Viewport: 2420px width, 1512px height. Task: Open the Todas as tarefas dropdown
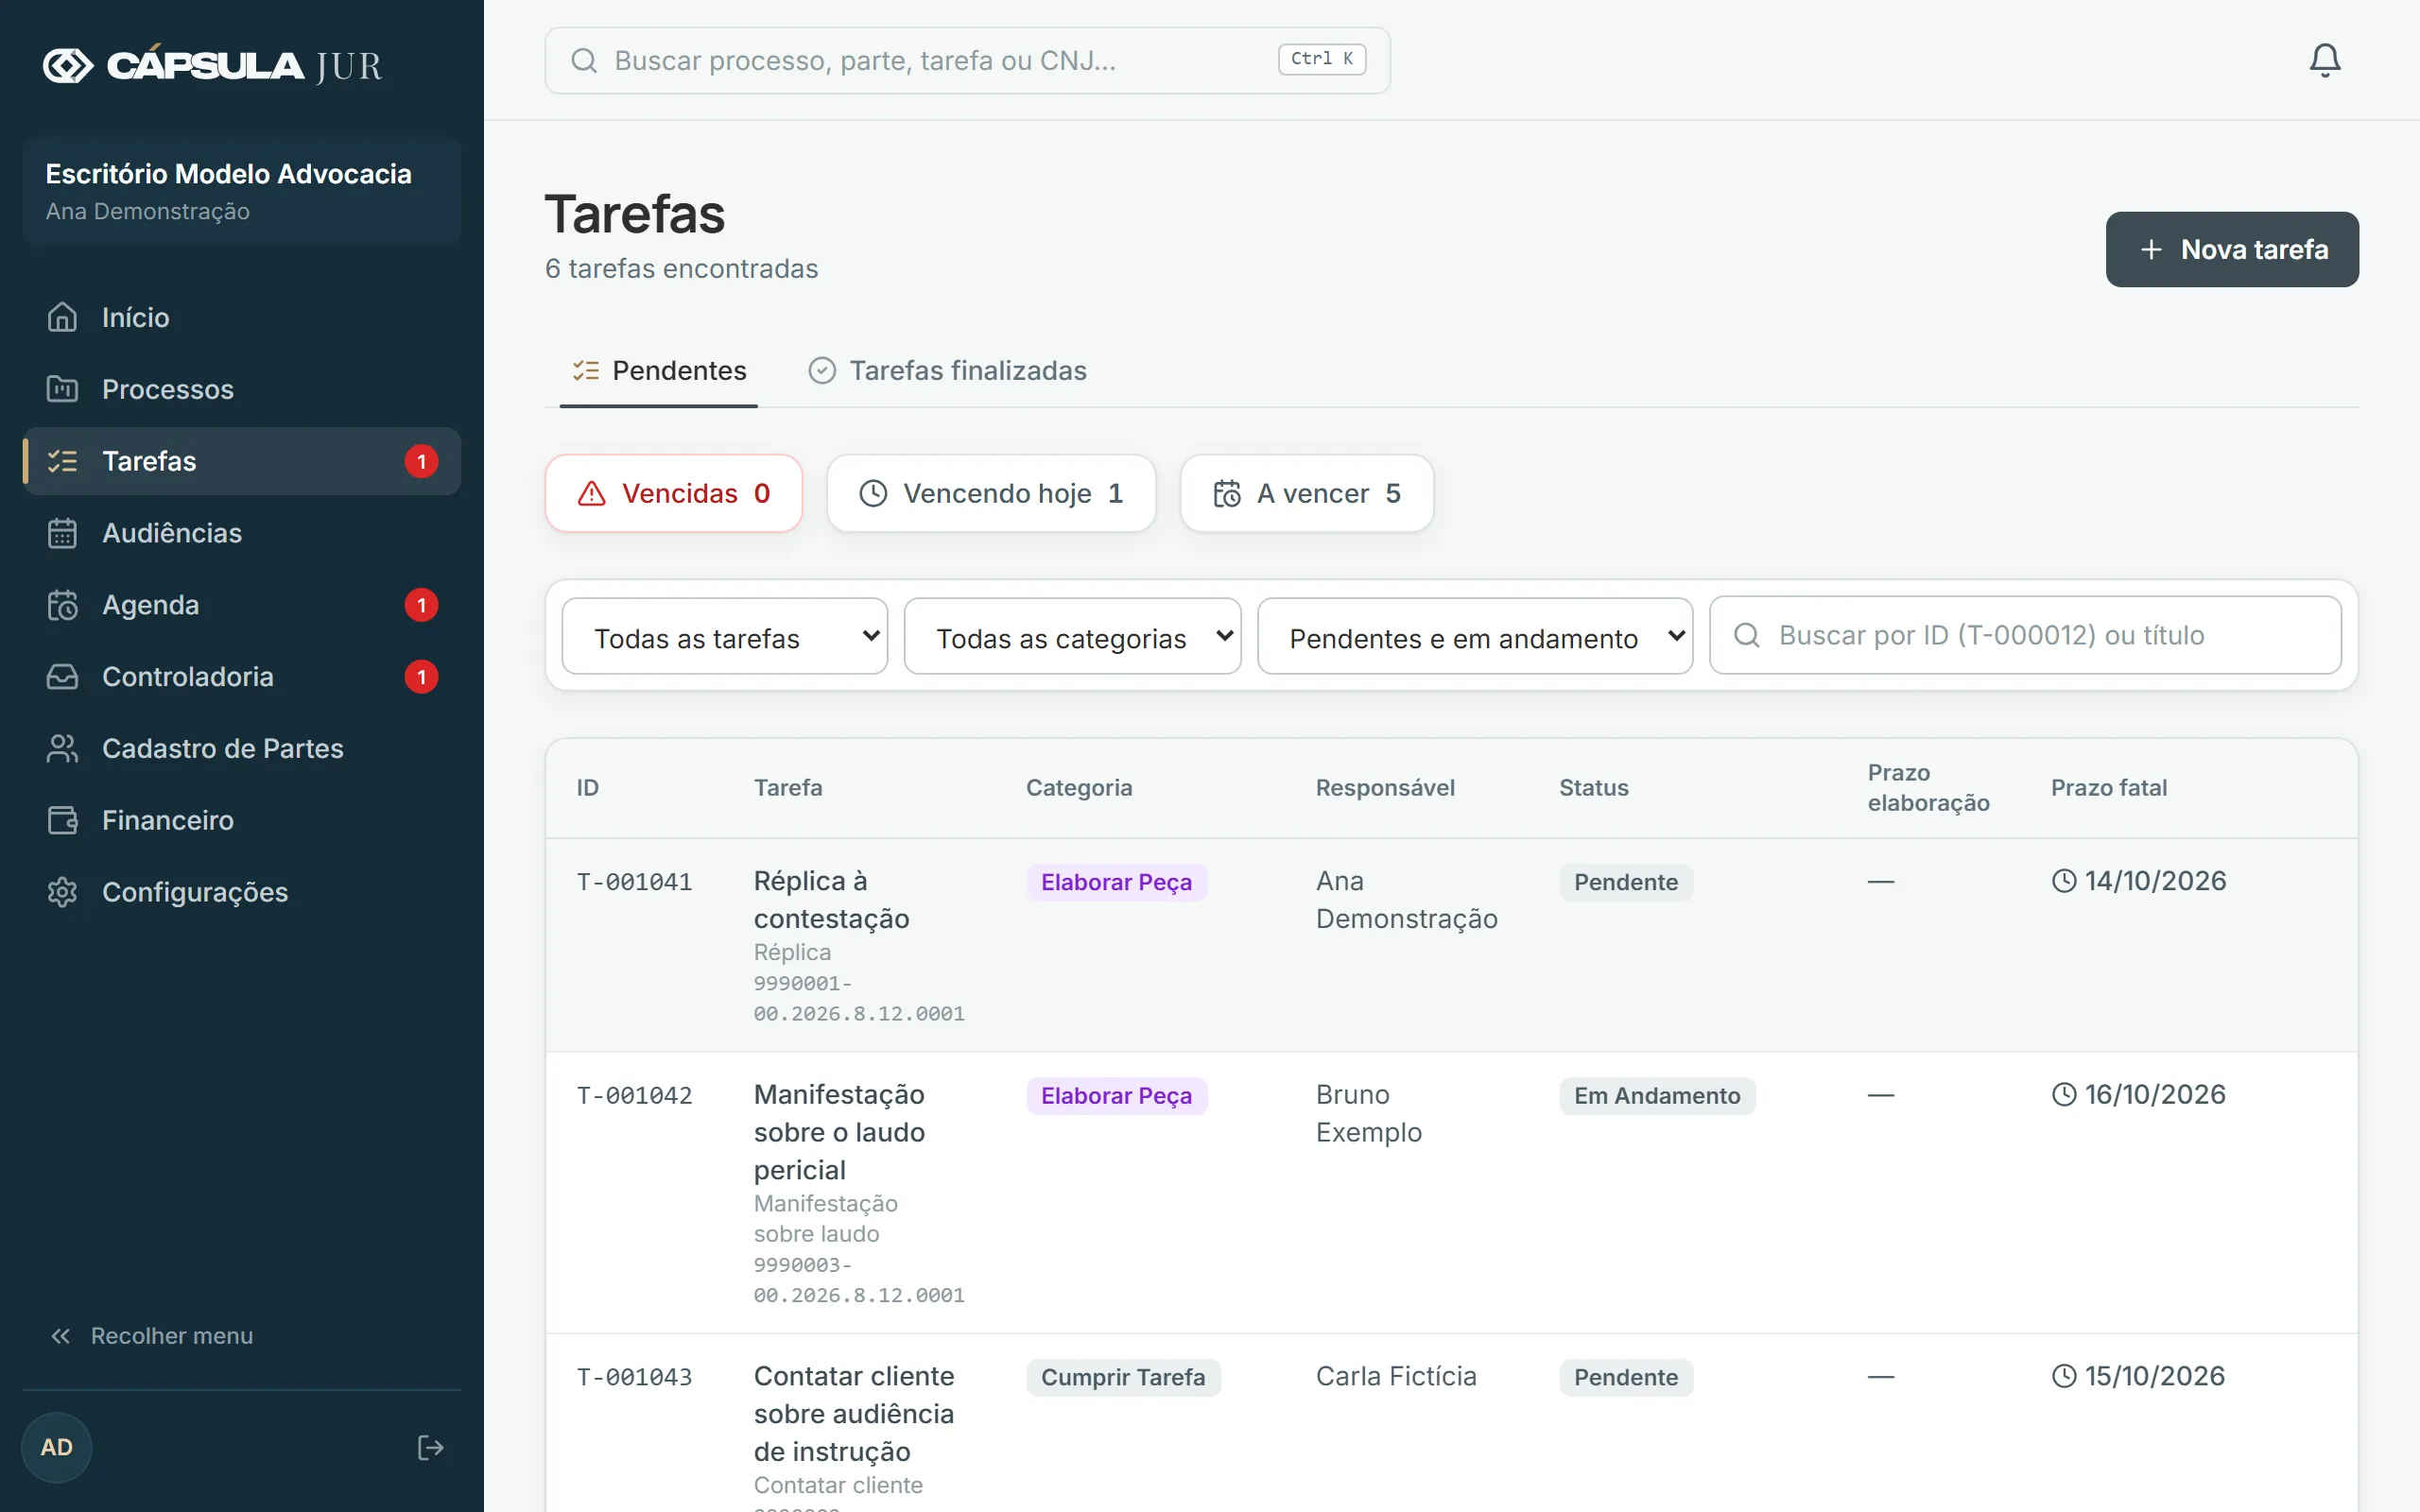725,636
